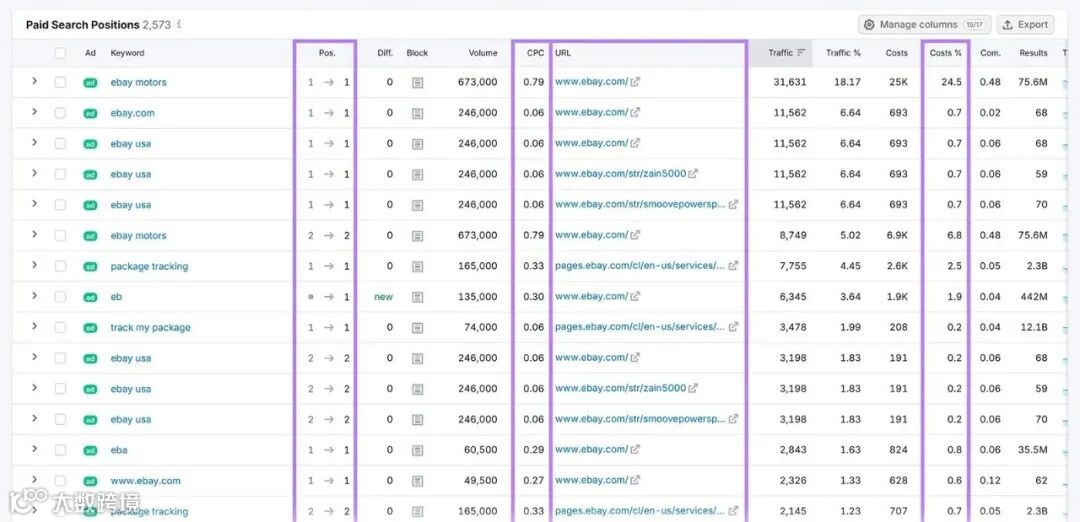1080x522 pixels.
Task: Open SERP block icon for eb row
Action: tap(417, 297)
